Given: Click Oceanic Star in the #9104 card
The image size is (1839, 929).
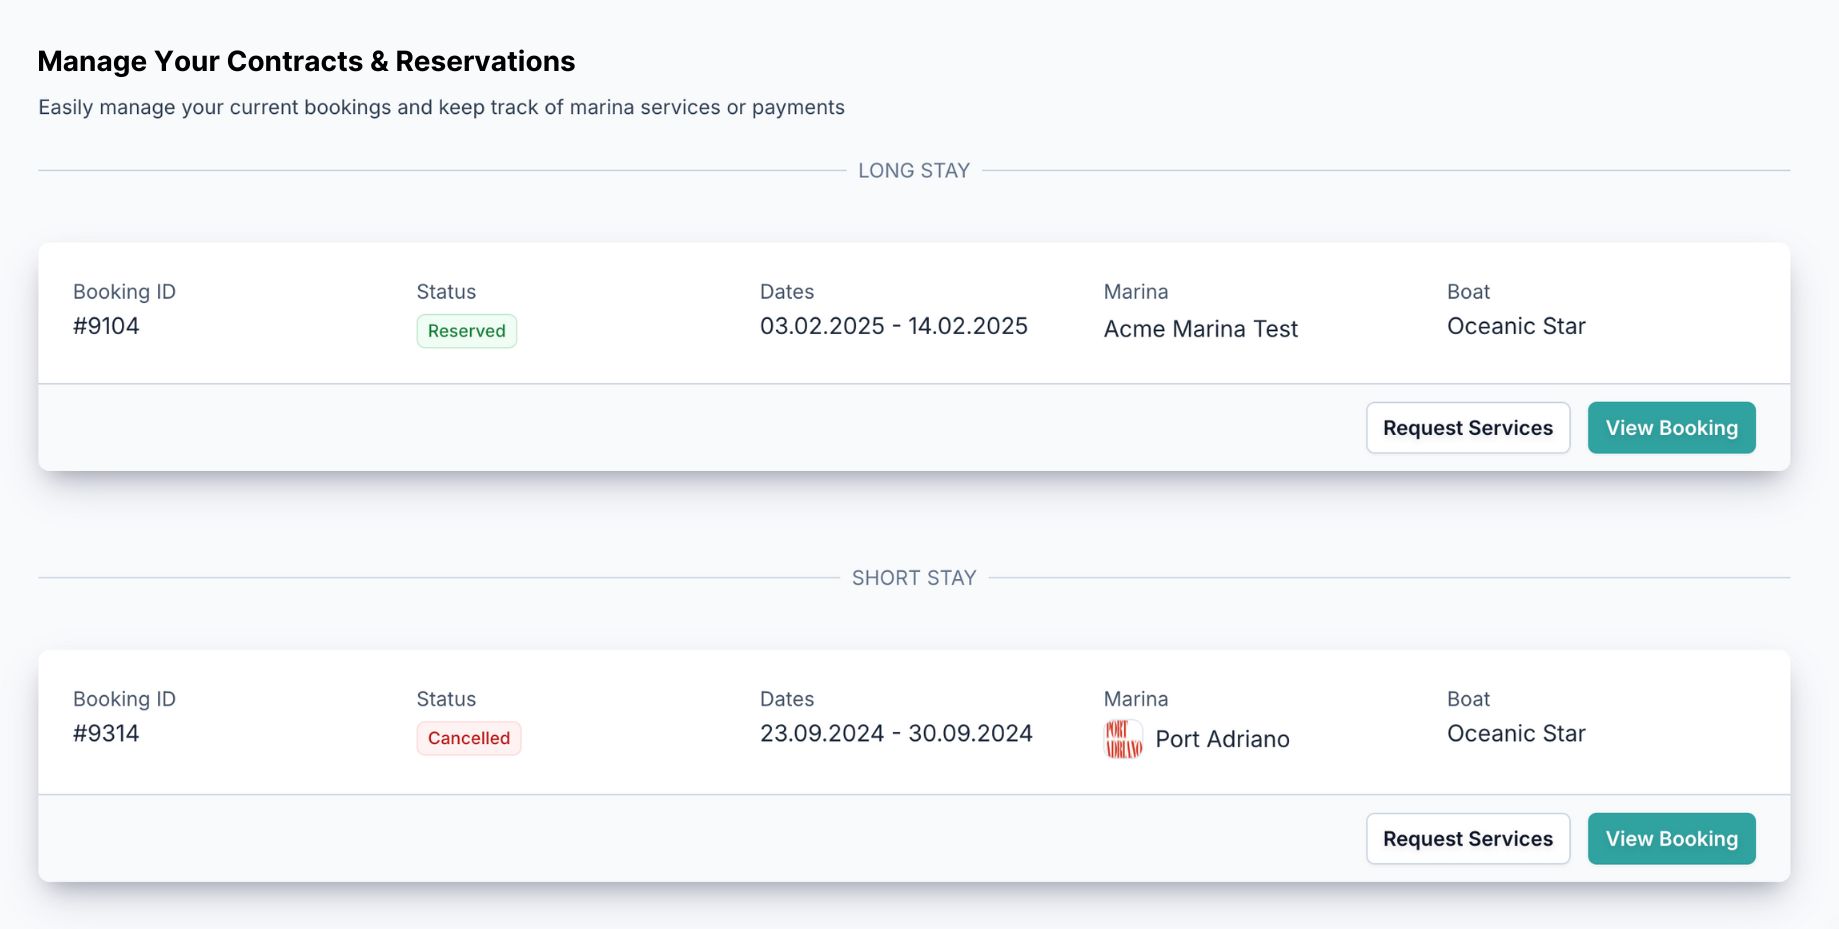Looking at the screenshot, I should click(1516, 326).
